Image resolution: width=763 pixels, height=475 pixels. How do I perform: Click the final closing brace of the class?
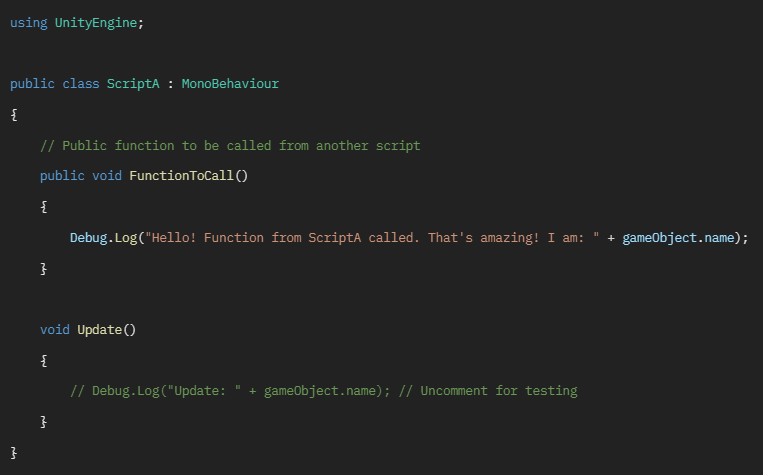[14, 453]
